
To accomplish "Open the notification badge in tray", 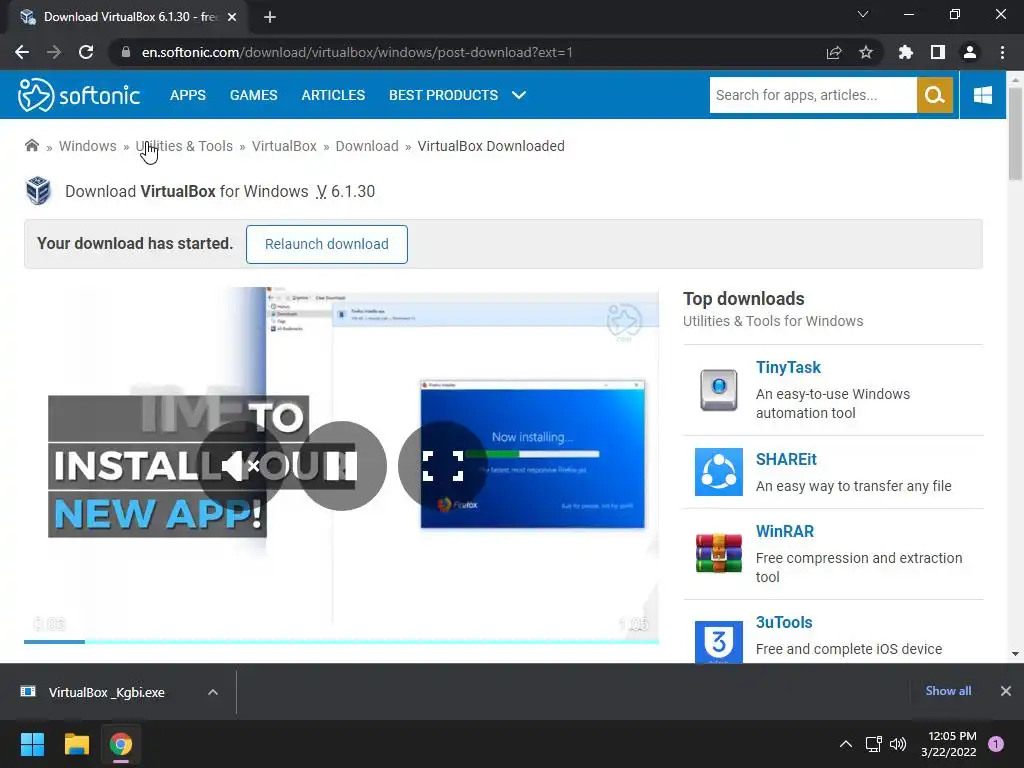I will tap(996, 744).
